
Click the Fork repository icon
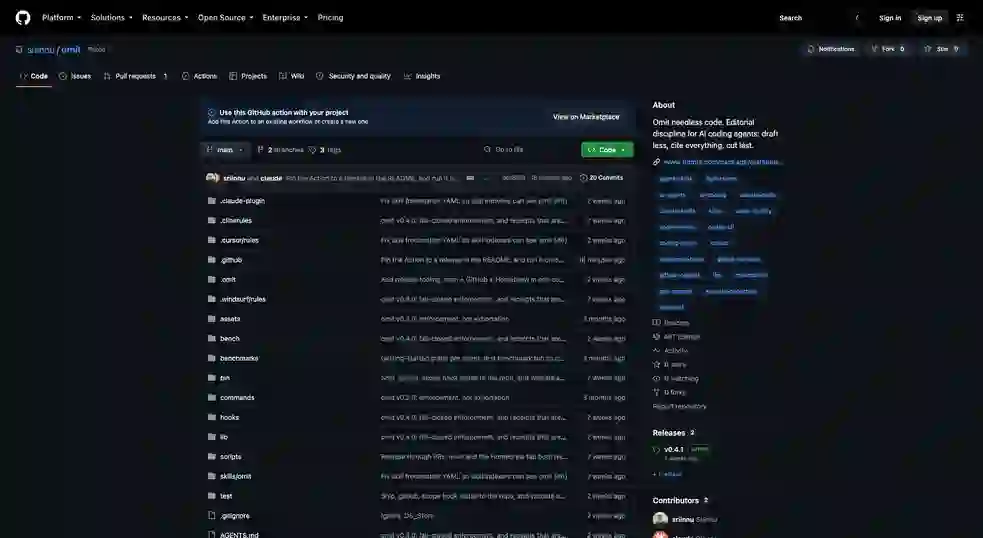point(874,49)
